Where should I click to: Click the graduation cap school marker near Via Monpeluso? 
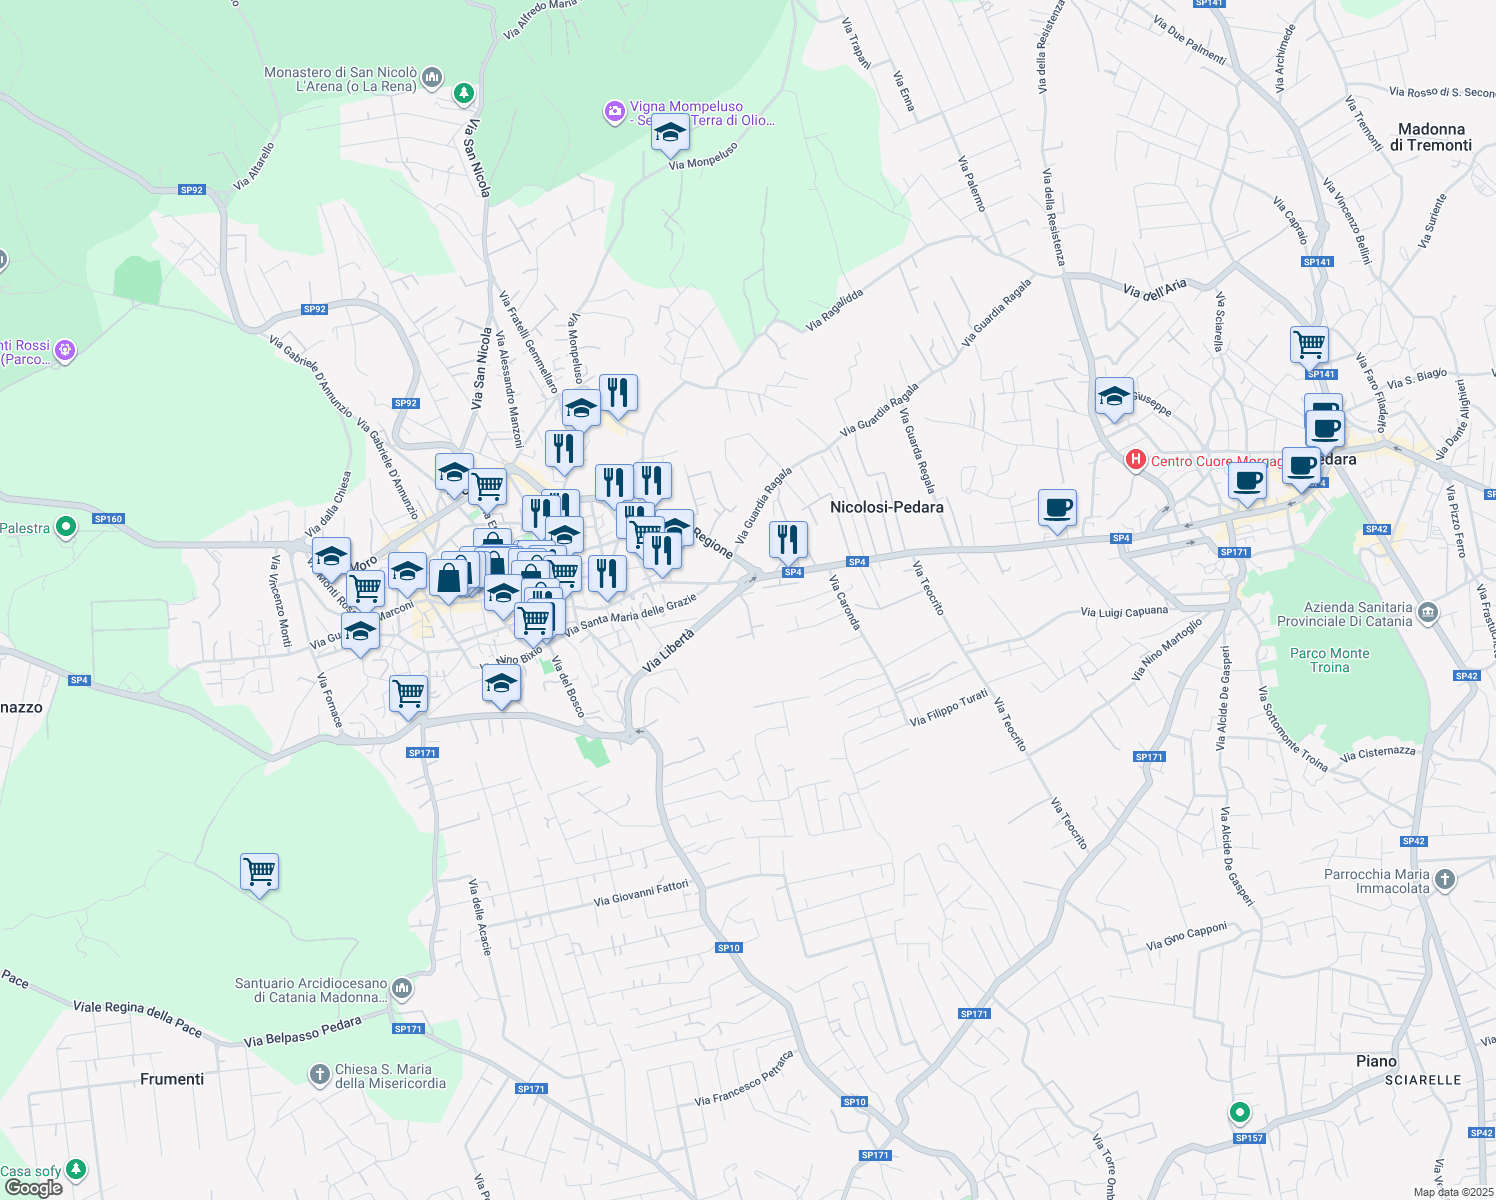(670, 133)
